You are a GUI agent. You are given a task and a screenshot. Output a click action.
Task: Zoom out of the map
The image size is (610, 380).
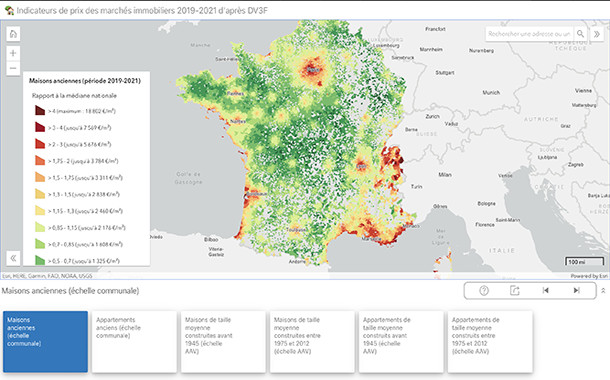[13, 68]
